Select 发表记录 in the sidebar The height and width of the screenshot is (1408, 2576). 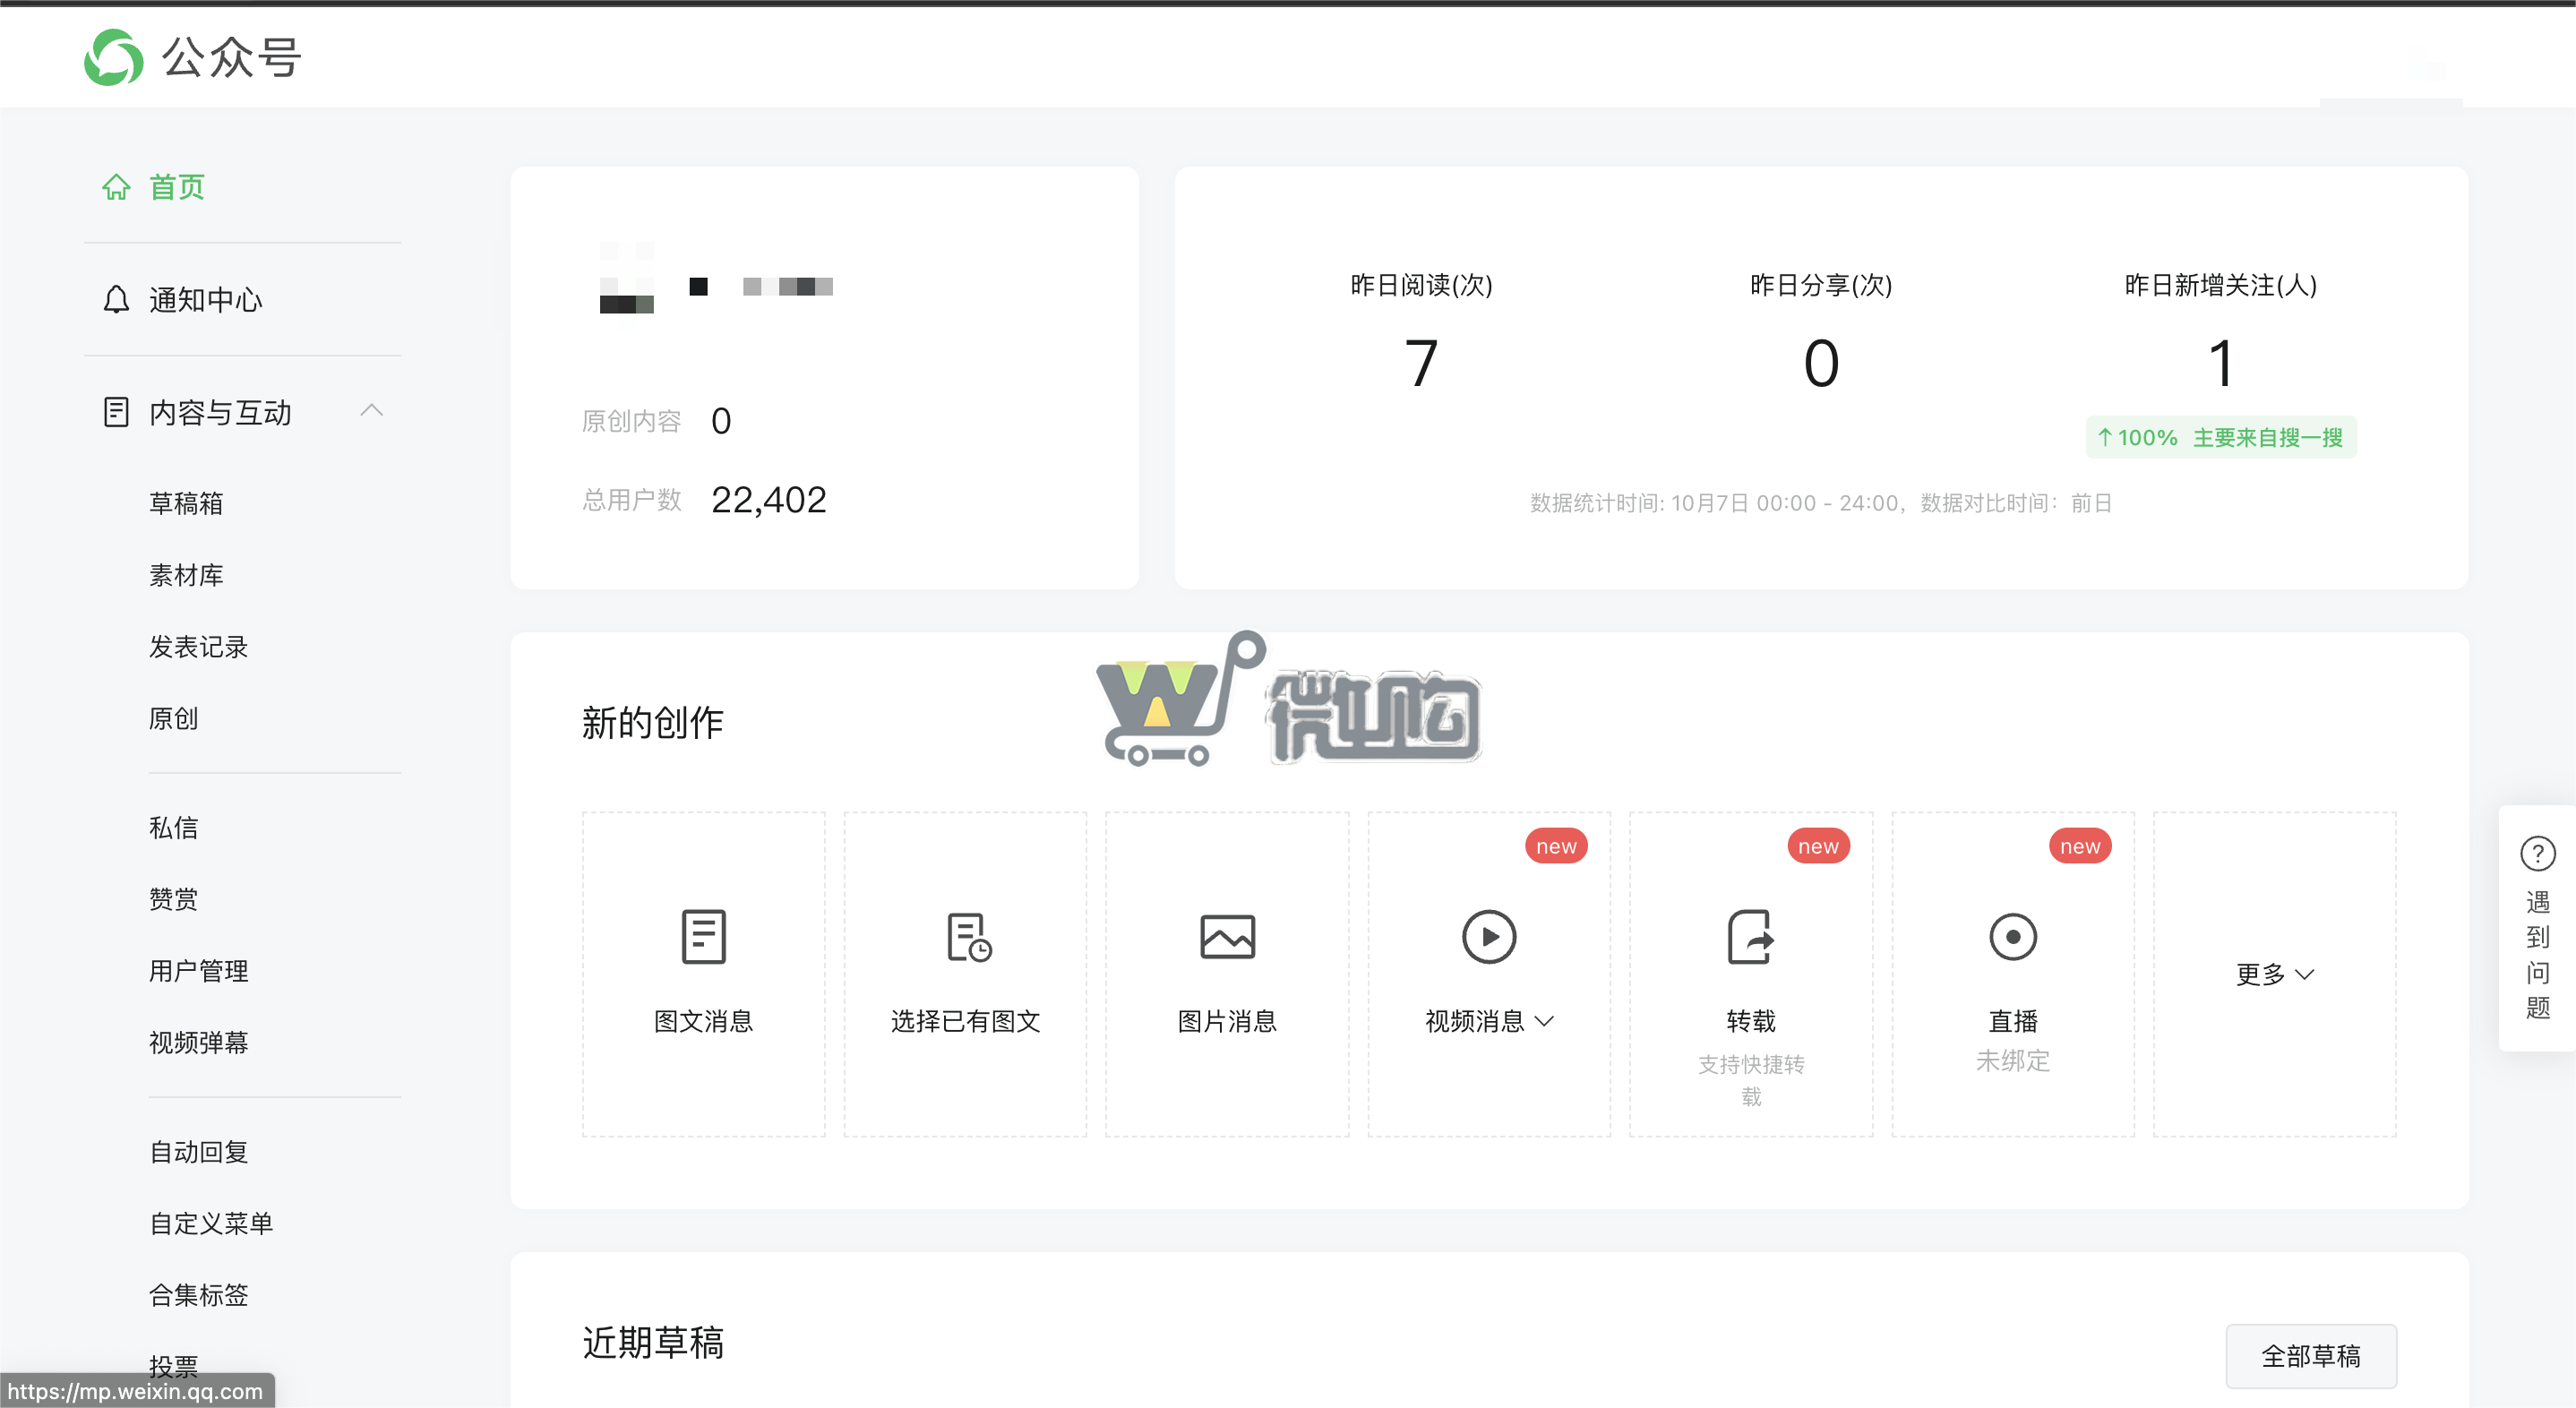coord(200,646)
